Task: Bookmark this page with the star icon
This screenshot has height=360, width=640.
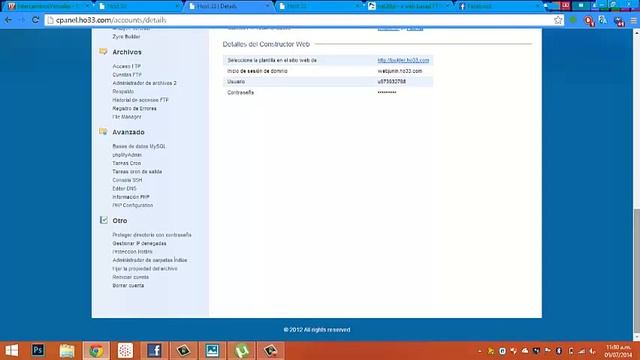Action: [558, 20]
